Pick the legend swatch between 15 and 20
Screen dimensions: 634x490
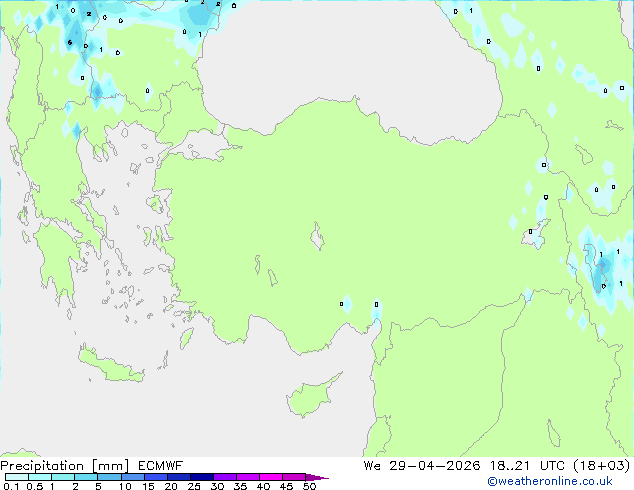(x=155, y=477)
